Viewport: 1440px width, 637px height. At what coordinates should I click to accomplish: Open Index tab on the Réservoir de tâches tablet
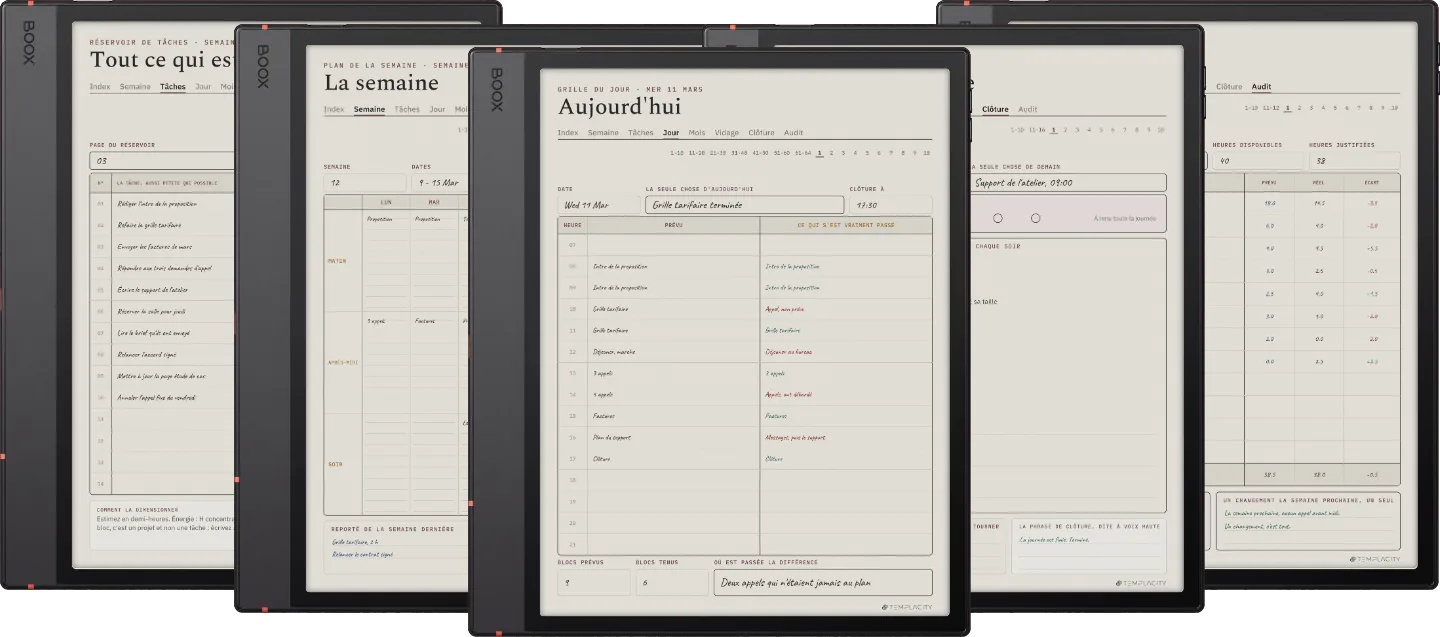(x=100, y=86)
